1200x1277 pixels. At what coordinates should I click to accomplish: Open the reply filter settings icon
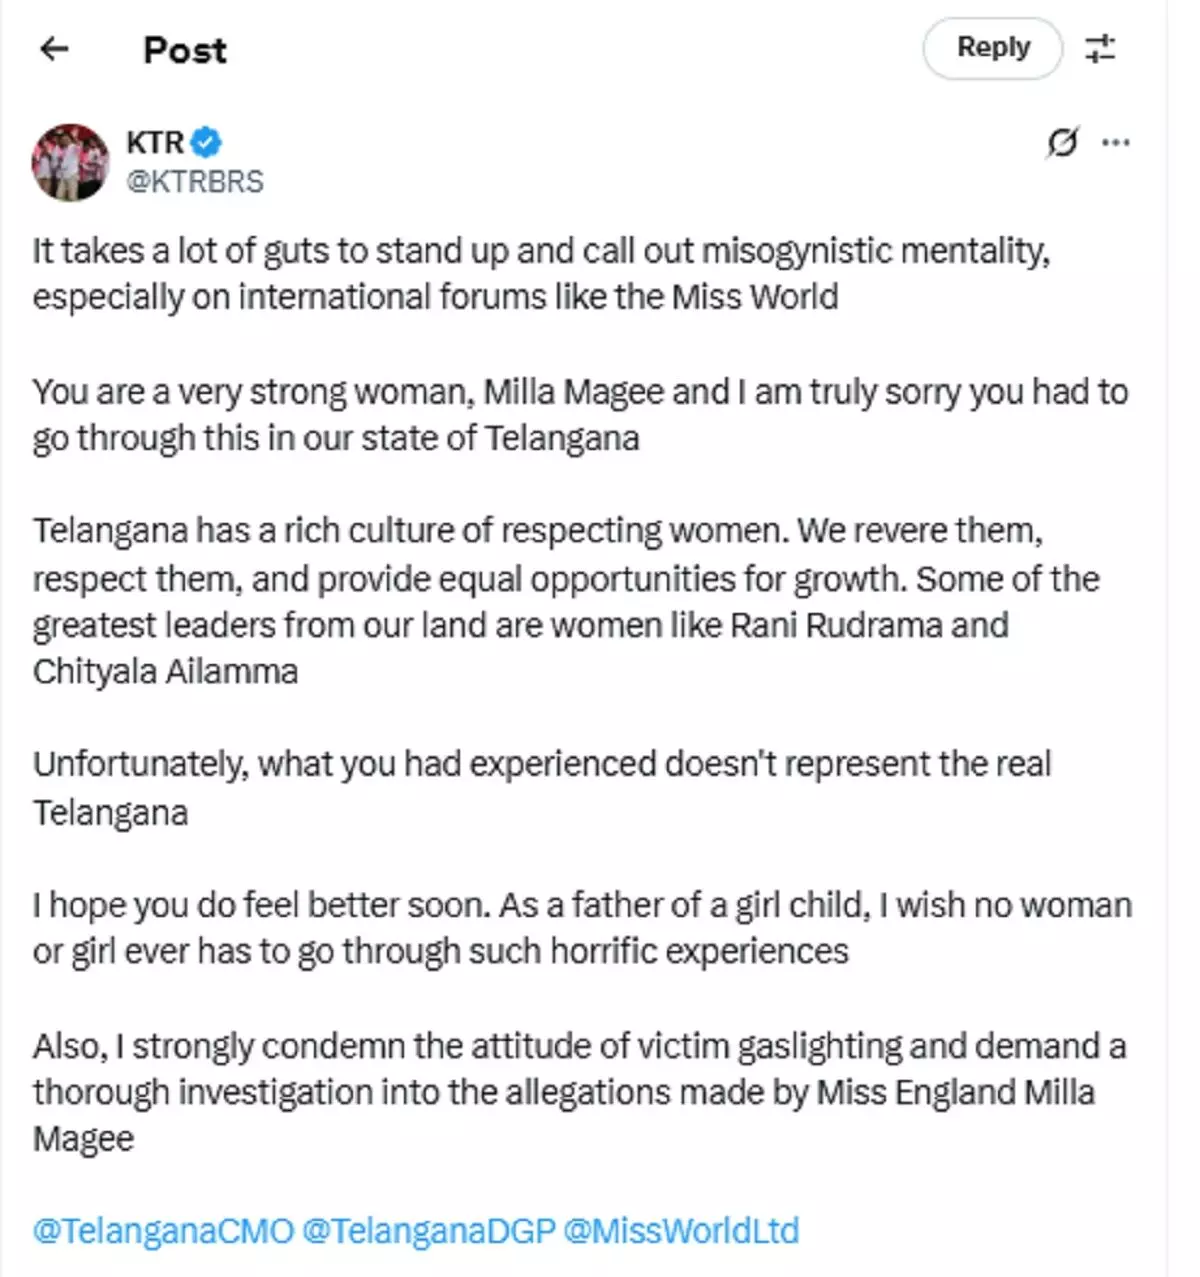pos(1100,48)
